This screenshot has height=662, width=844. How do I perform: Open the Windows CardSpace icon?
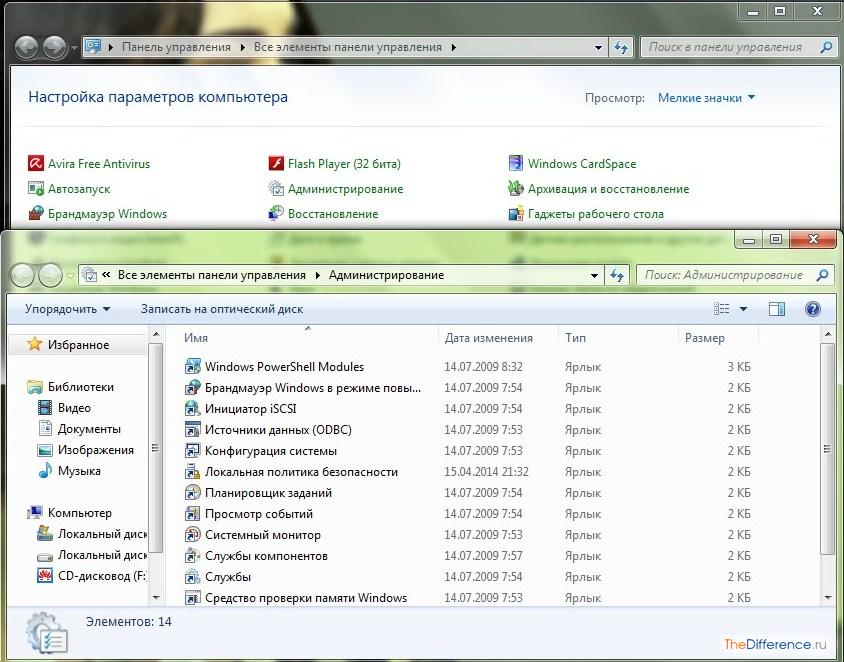pyautogui.click(x=516, y=163)
